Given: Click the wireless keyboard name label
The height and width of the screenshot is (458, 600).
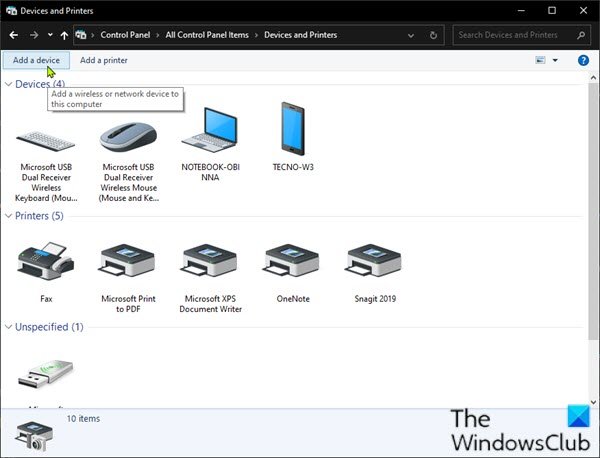Looking at the screenshot, I should [x=46, y=183].
